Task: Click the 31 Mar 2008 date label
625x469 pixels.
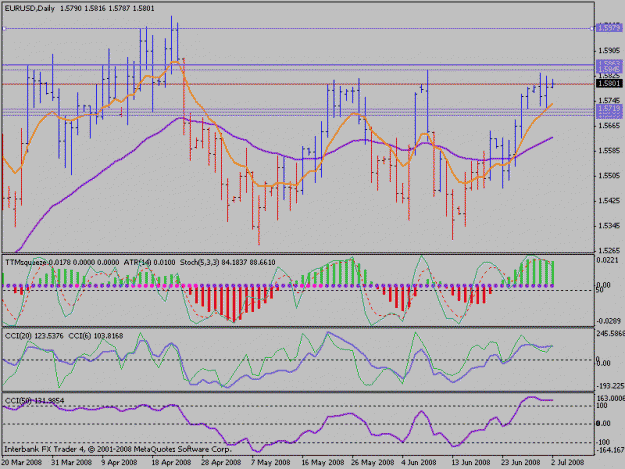Action: tap(71, 462)
